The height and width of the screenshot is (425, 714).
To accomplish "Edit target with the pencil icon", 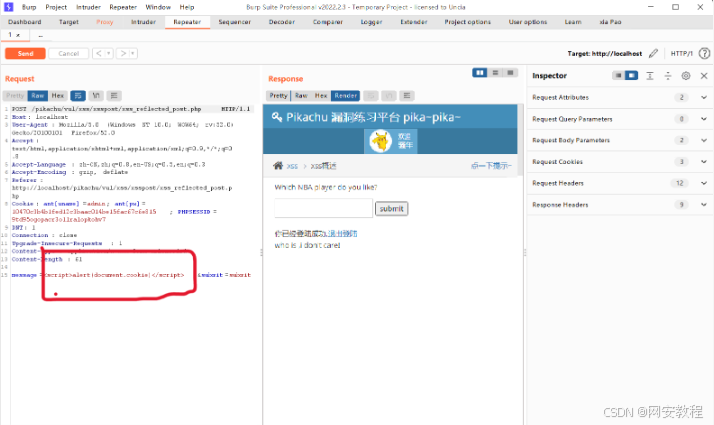I will tap(653, 53).
